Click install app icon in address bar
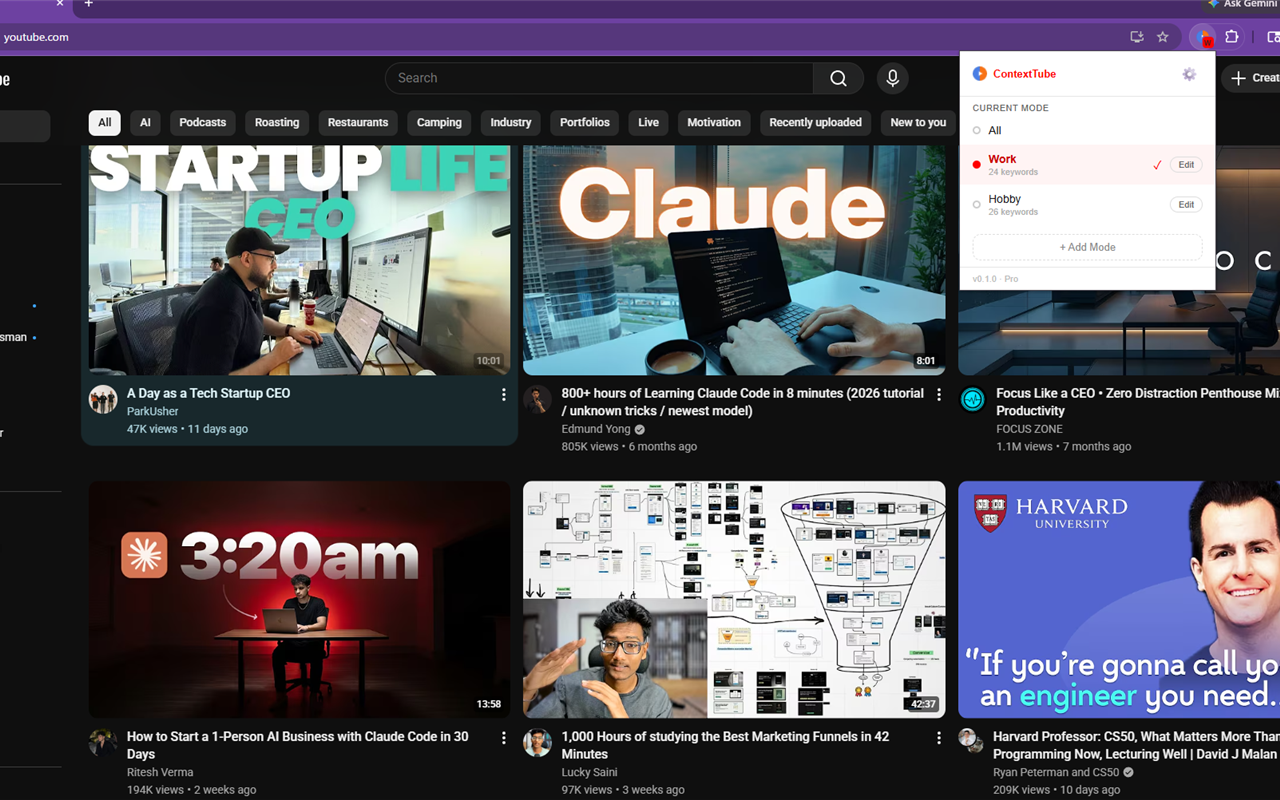 click(x=1137, y=37)
